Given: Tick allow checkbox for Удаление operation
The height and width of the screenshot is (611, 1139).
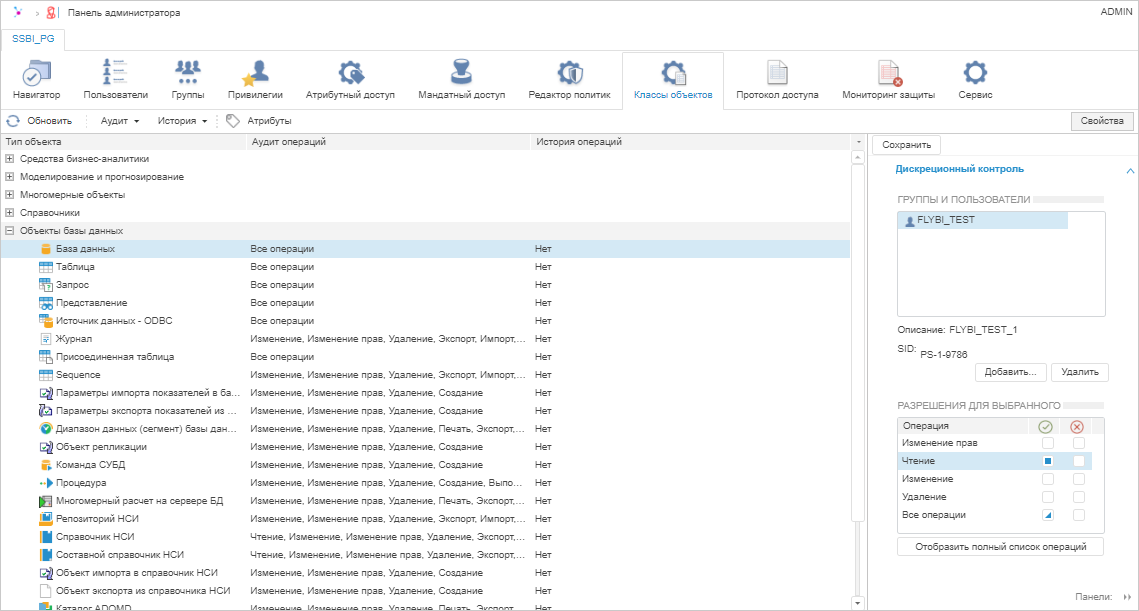Looking at the screenshot, I should click(x=1048, y=497).
